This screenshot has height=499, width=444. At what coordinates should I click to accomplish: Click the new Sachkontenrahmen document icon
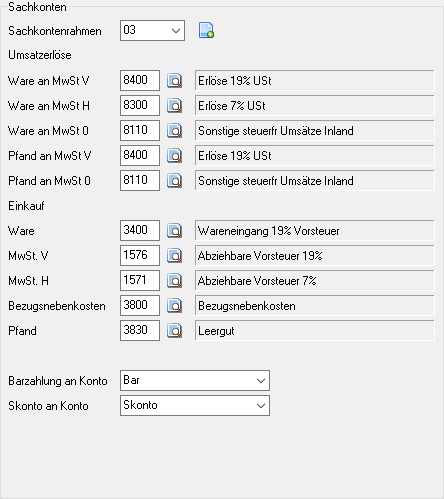[206, 30]
